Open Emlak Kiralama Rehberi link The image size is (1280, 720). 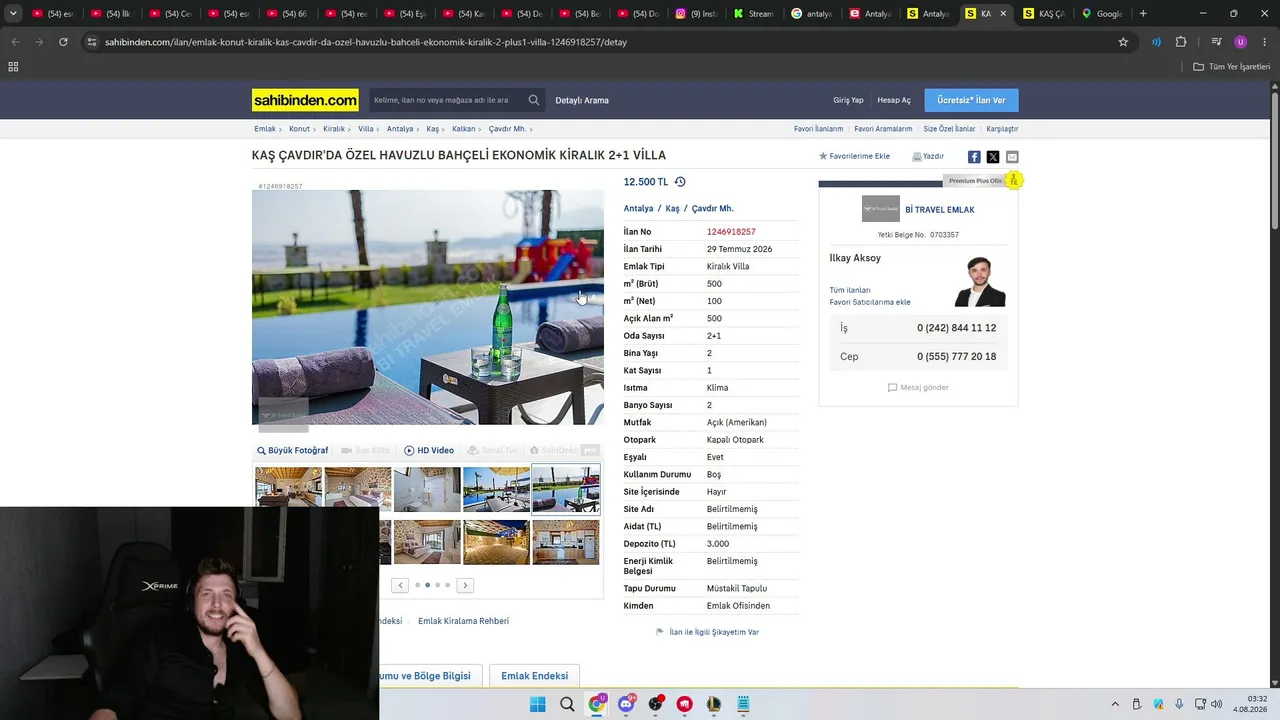[463, 621]
